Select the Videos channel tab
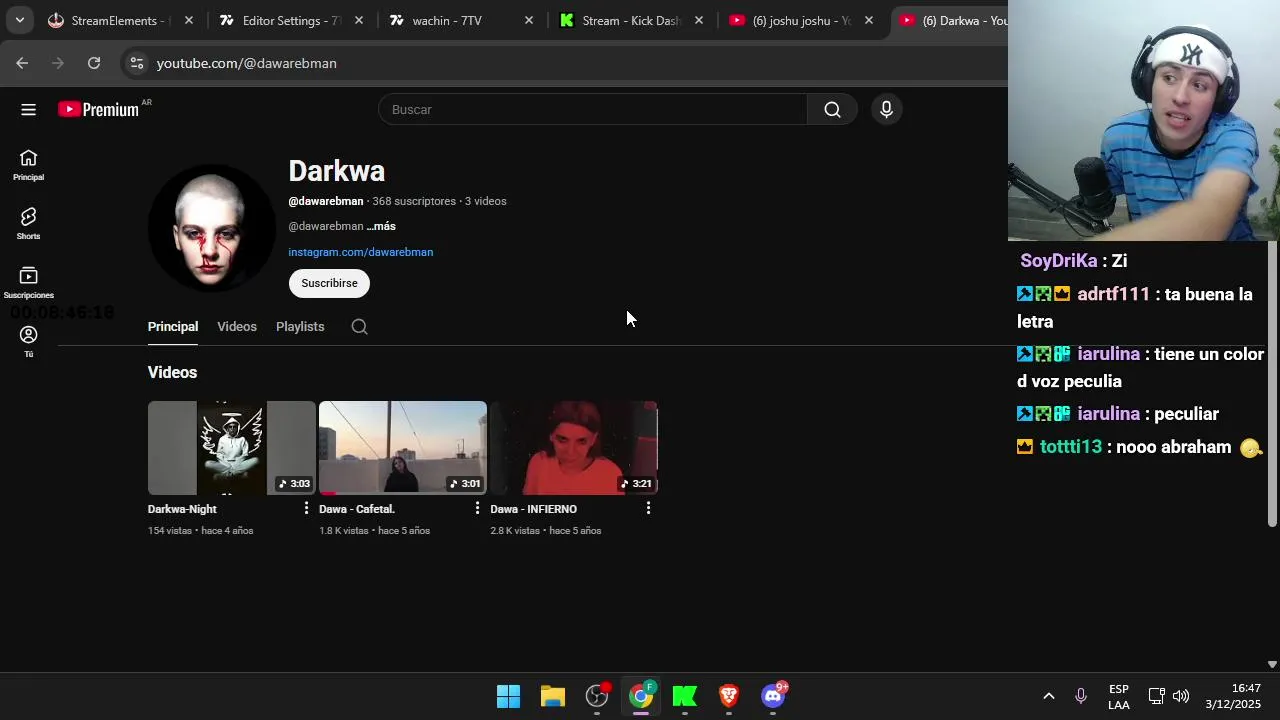 (237, 327)
